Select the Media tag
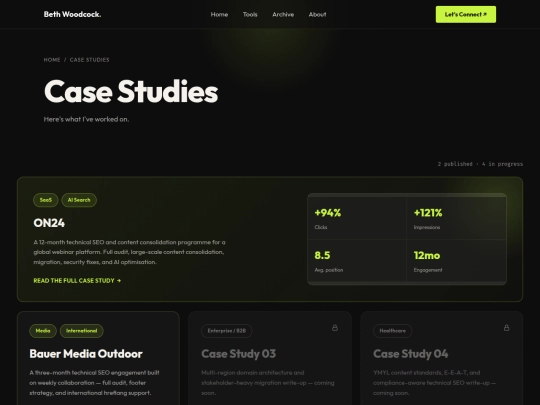Image resolution: width=540 pixels, height=405 pixels. click(x=43, y=331)
